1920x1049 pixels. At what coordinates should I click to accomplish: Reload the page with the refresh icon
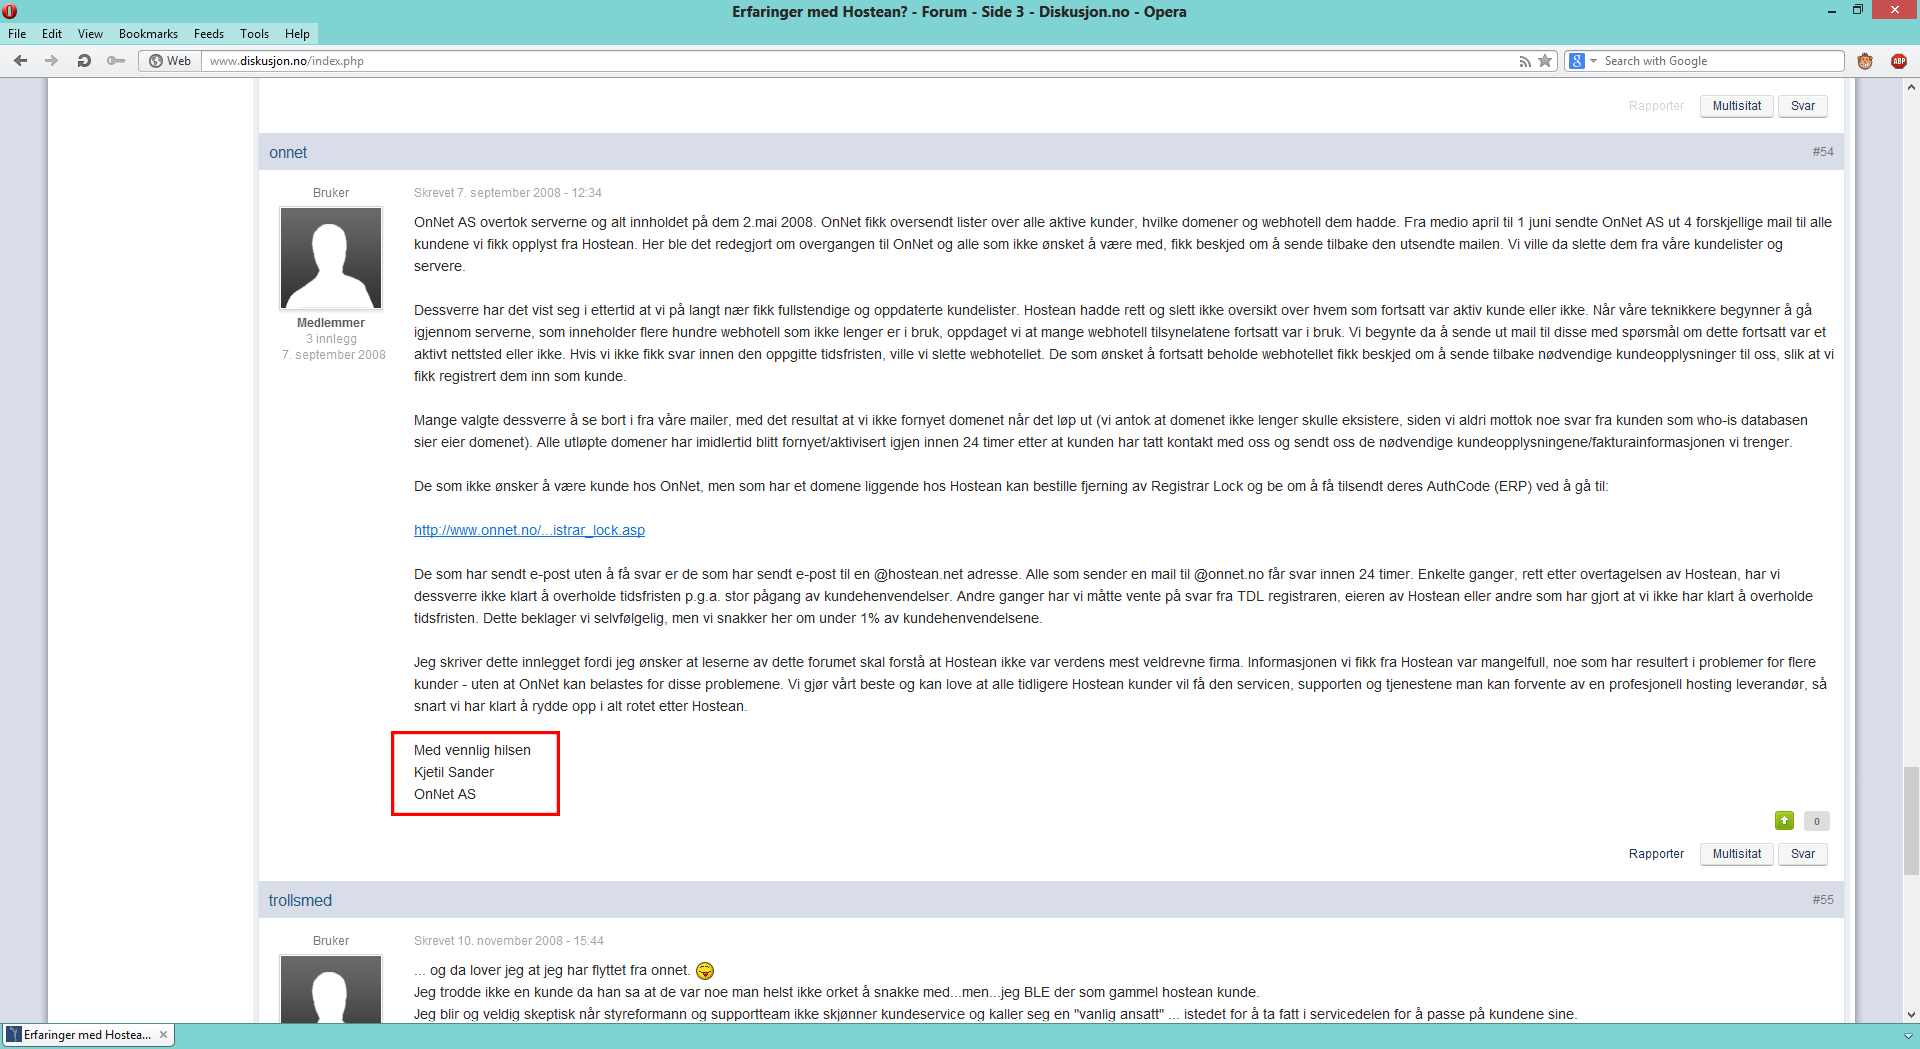point(84,61)
